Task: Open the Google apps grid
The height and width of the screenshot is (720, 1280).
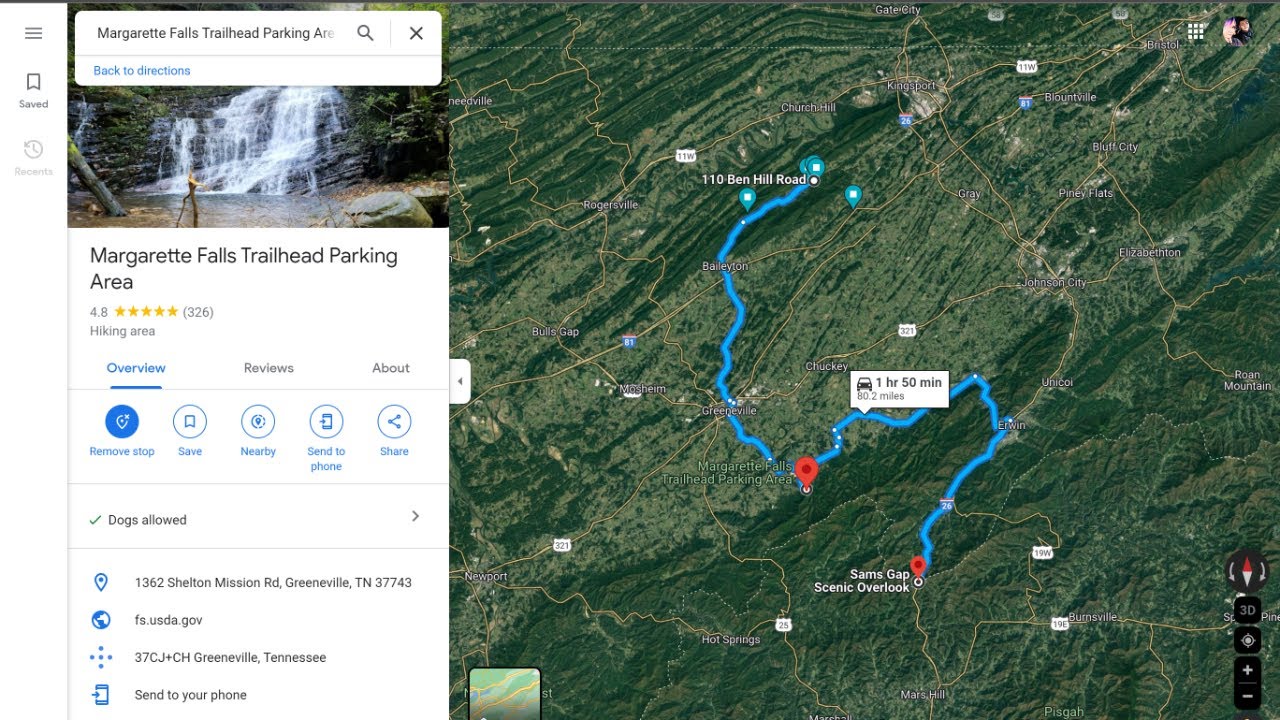Action: (1196, 31)
